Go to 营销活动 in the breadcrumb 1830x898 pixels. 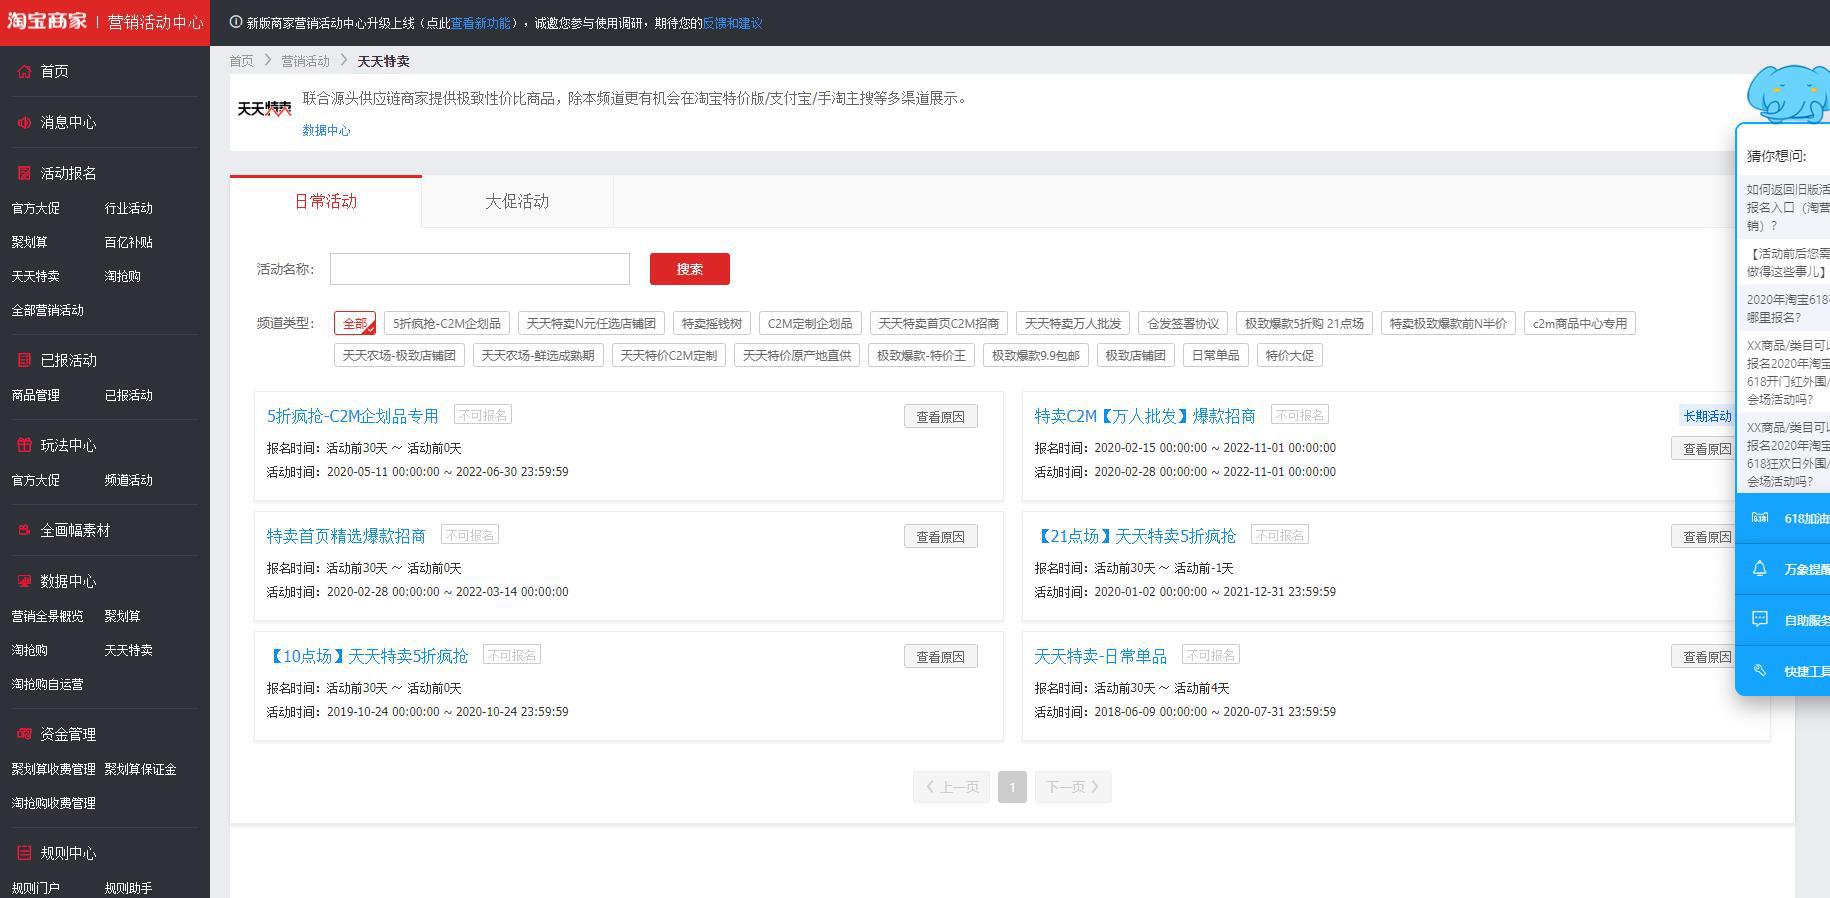305,61
